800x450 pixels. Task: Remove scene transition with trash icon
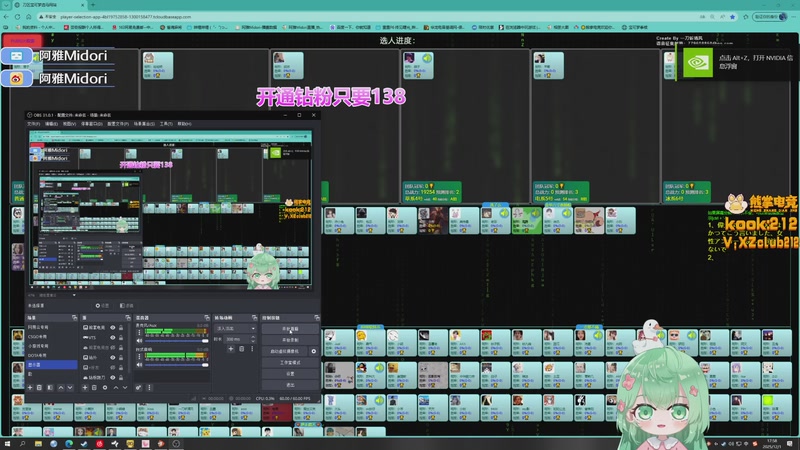pos(241,349)
